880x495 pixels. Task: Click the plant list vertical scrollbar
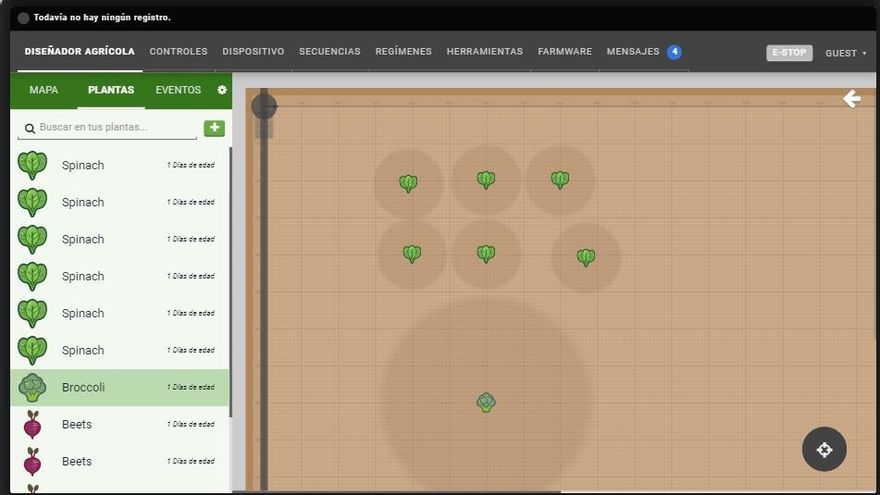(230, 280)
